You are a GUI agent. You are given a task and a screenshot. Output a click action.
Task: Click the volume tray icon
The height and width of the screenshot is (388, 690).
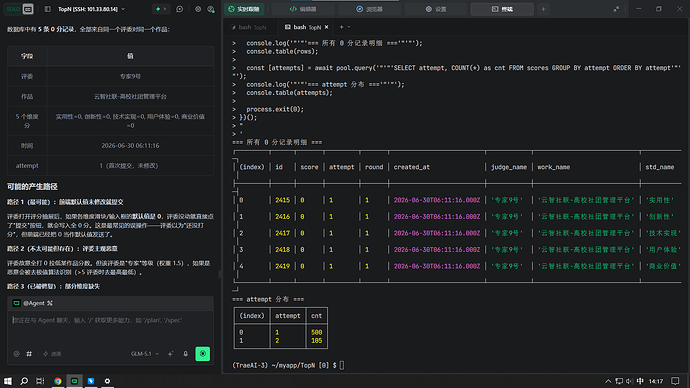point(629,381)
